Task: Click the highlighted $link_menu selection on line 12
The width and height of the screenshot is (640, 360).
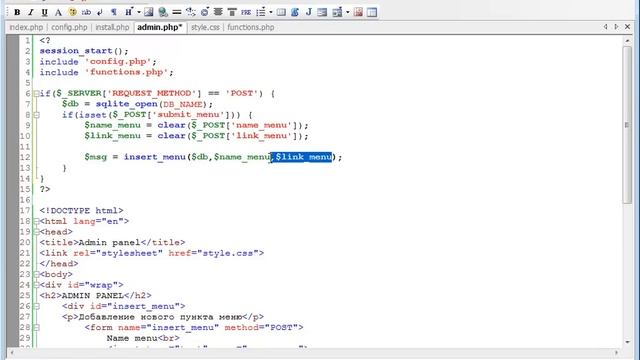Action: [x=302, y=157]
